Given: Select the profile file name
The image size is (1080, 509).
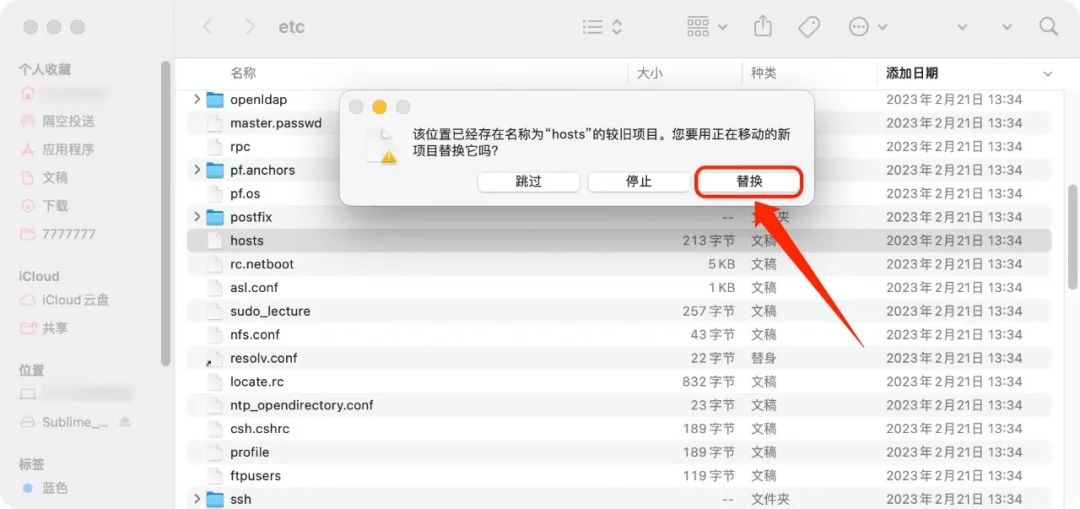Looking at the screenshot, I should (249, 453).
